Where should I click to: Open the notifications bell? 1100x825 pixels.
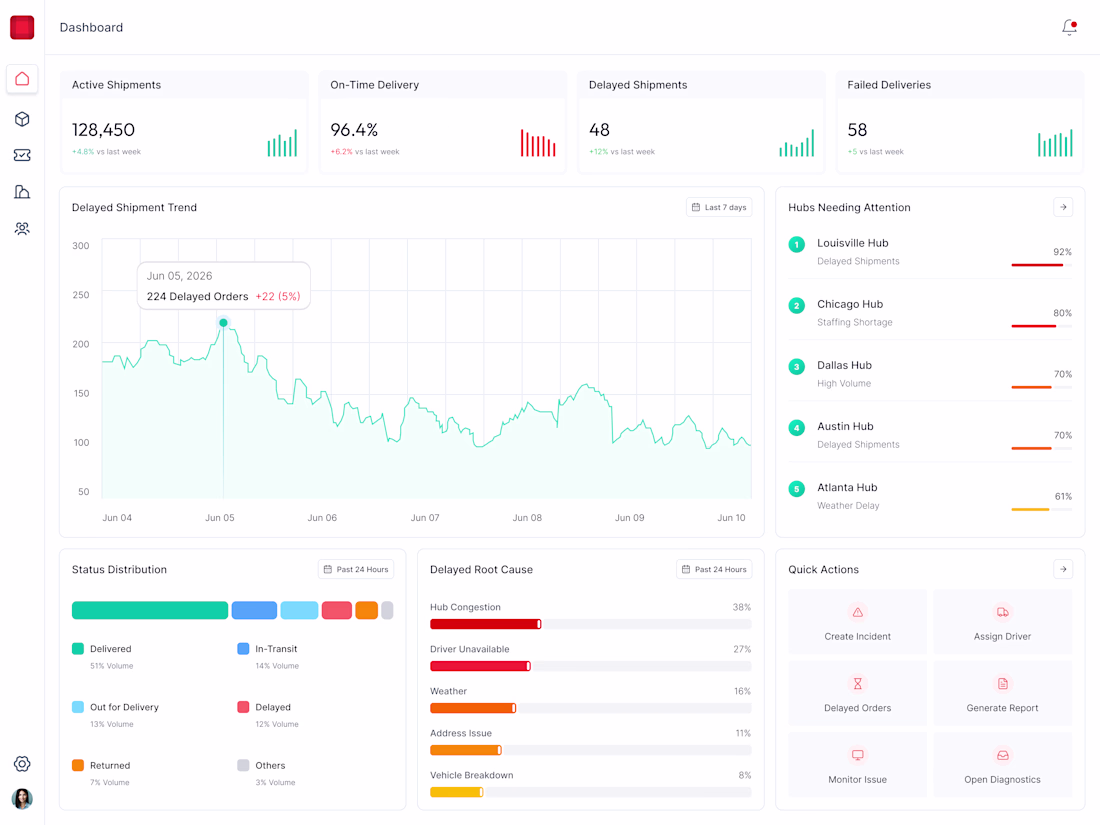[x=1069, y=27]
